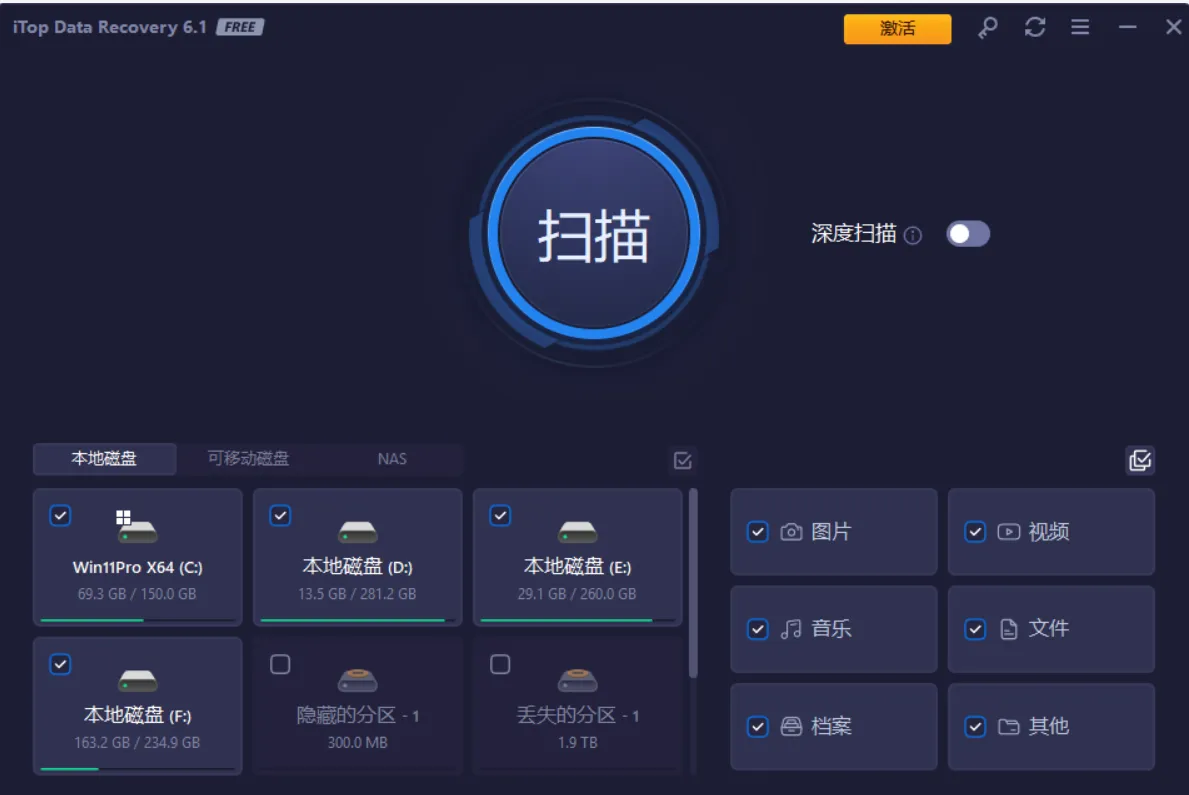1189x795 pixels.
Task: Uncheck the Win11Pro X64 (C:) drive checkbox
Action: click(x=60, y=516)
